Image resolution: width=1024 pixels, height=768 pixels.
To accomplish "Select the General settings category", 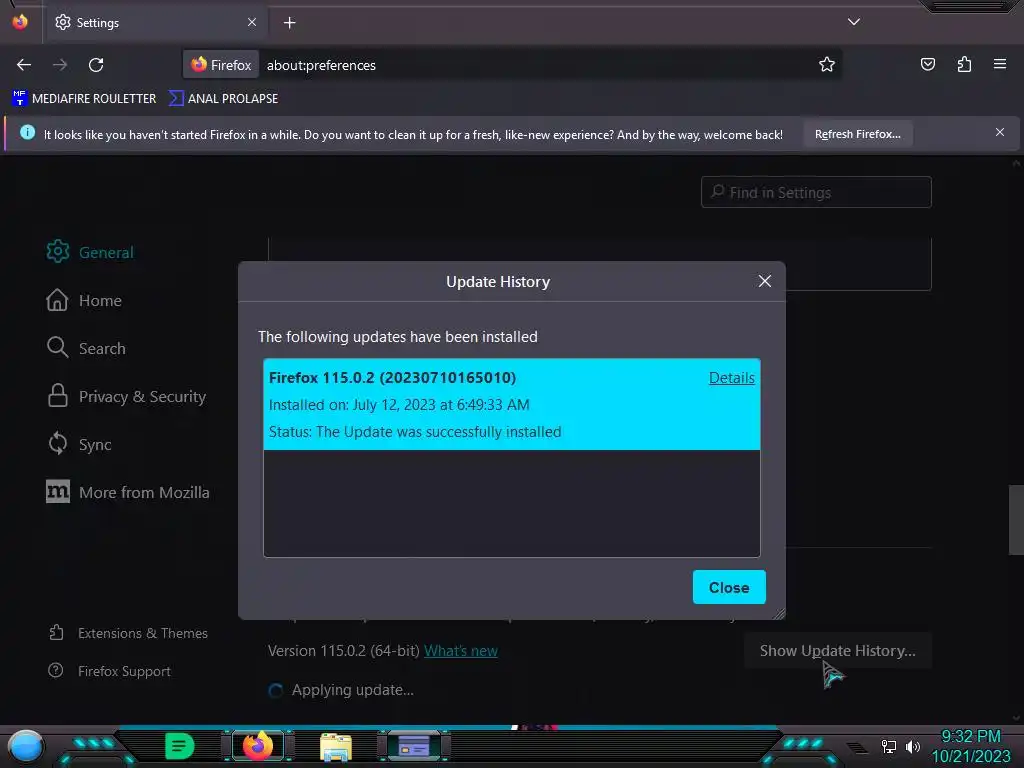I will click(x=90, y=252).
